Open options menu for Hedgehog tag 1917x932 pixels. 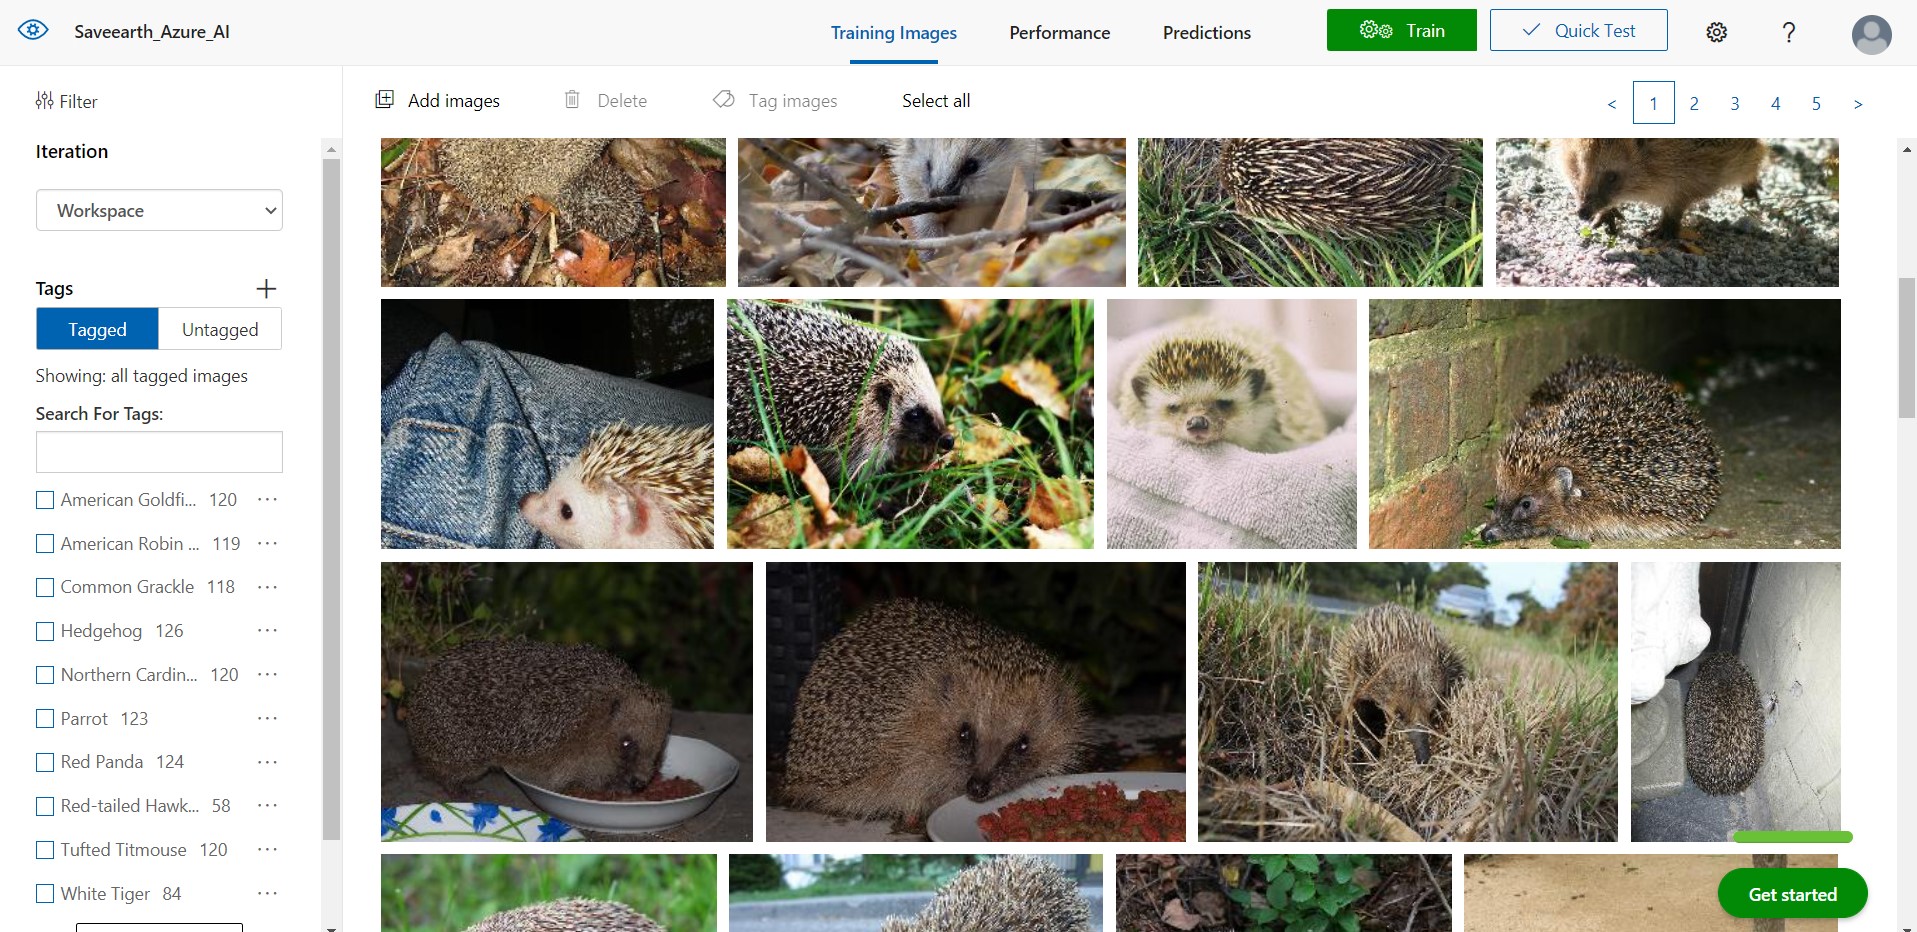tap(267, 630)
